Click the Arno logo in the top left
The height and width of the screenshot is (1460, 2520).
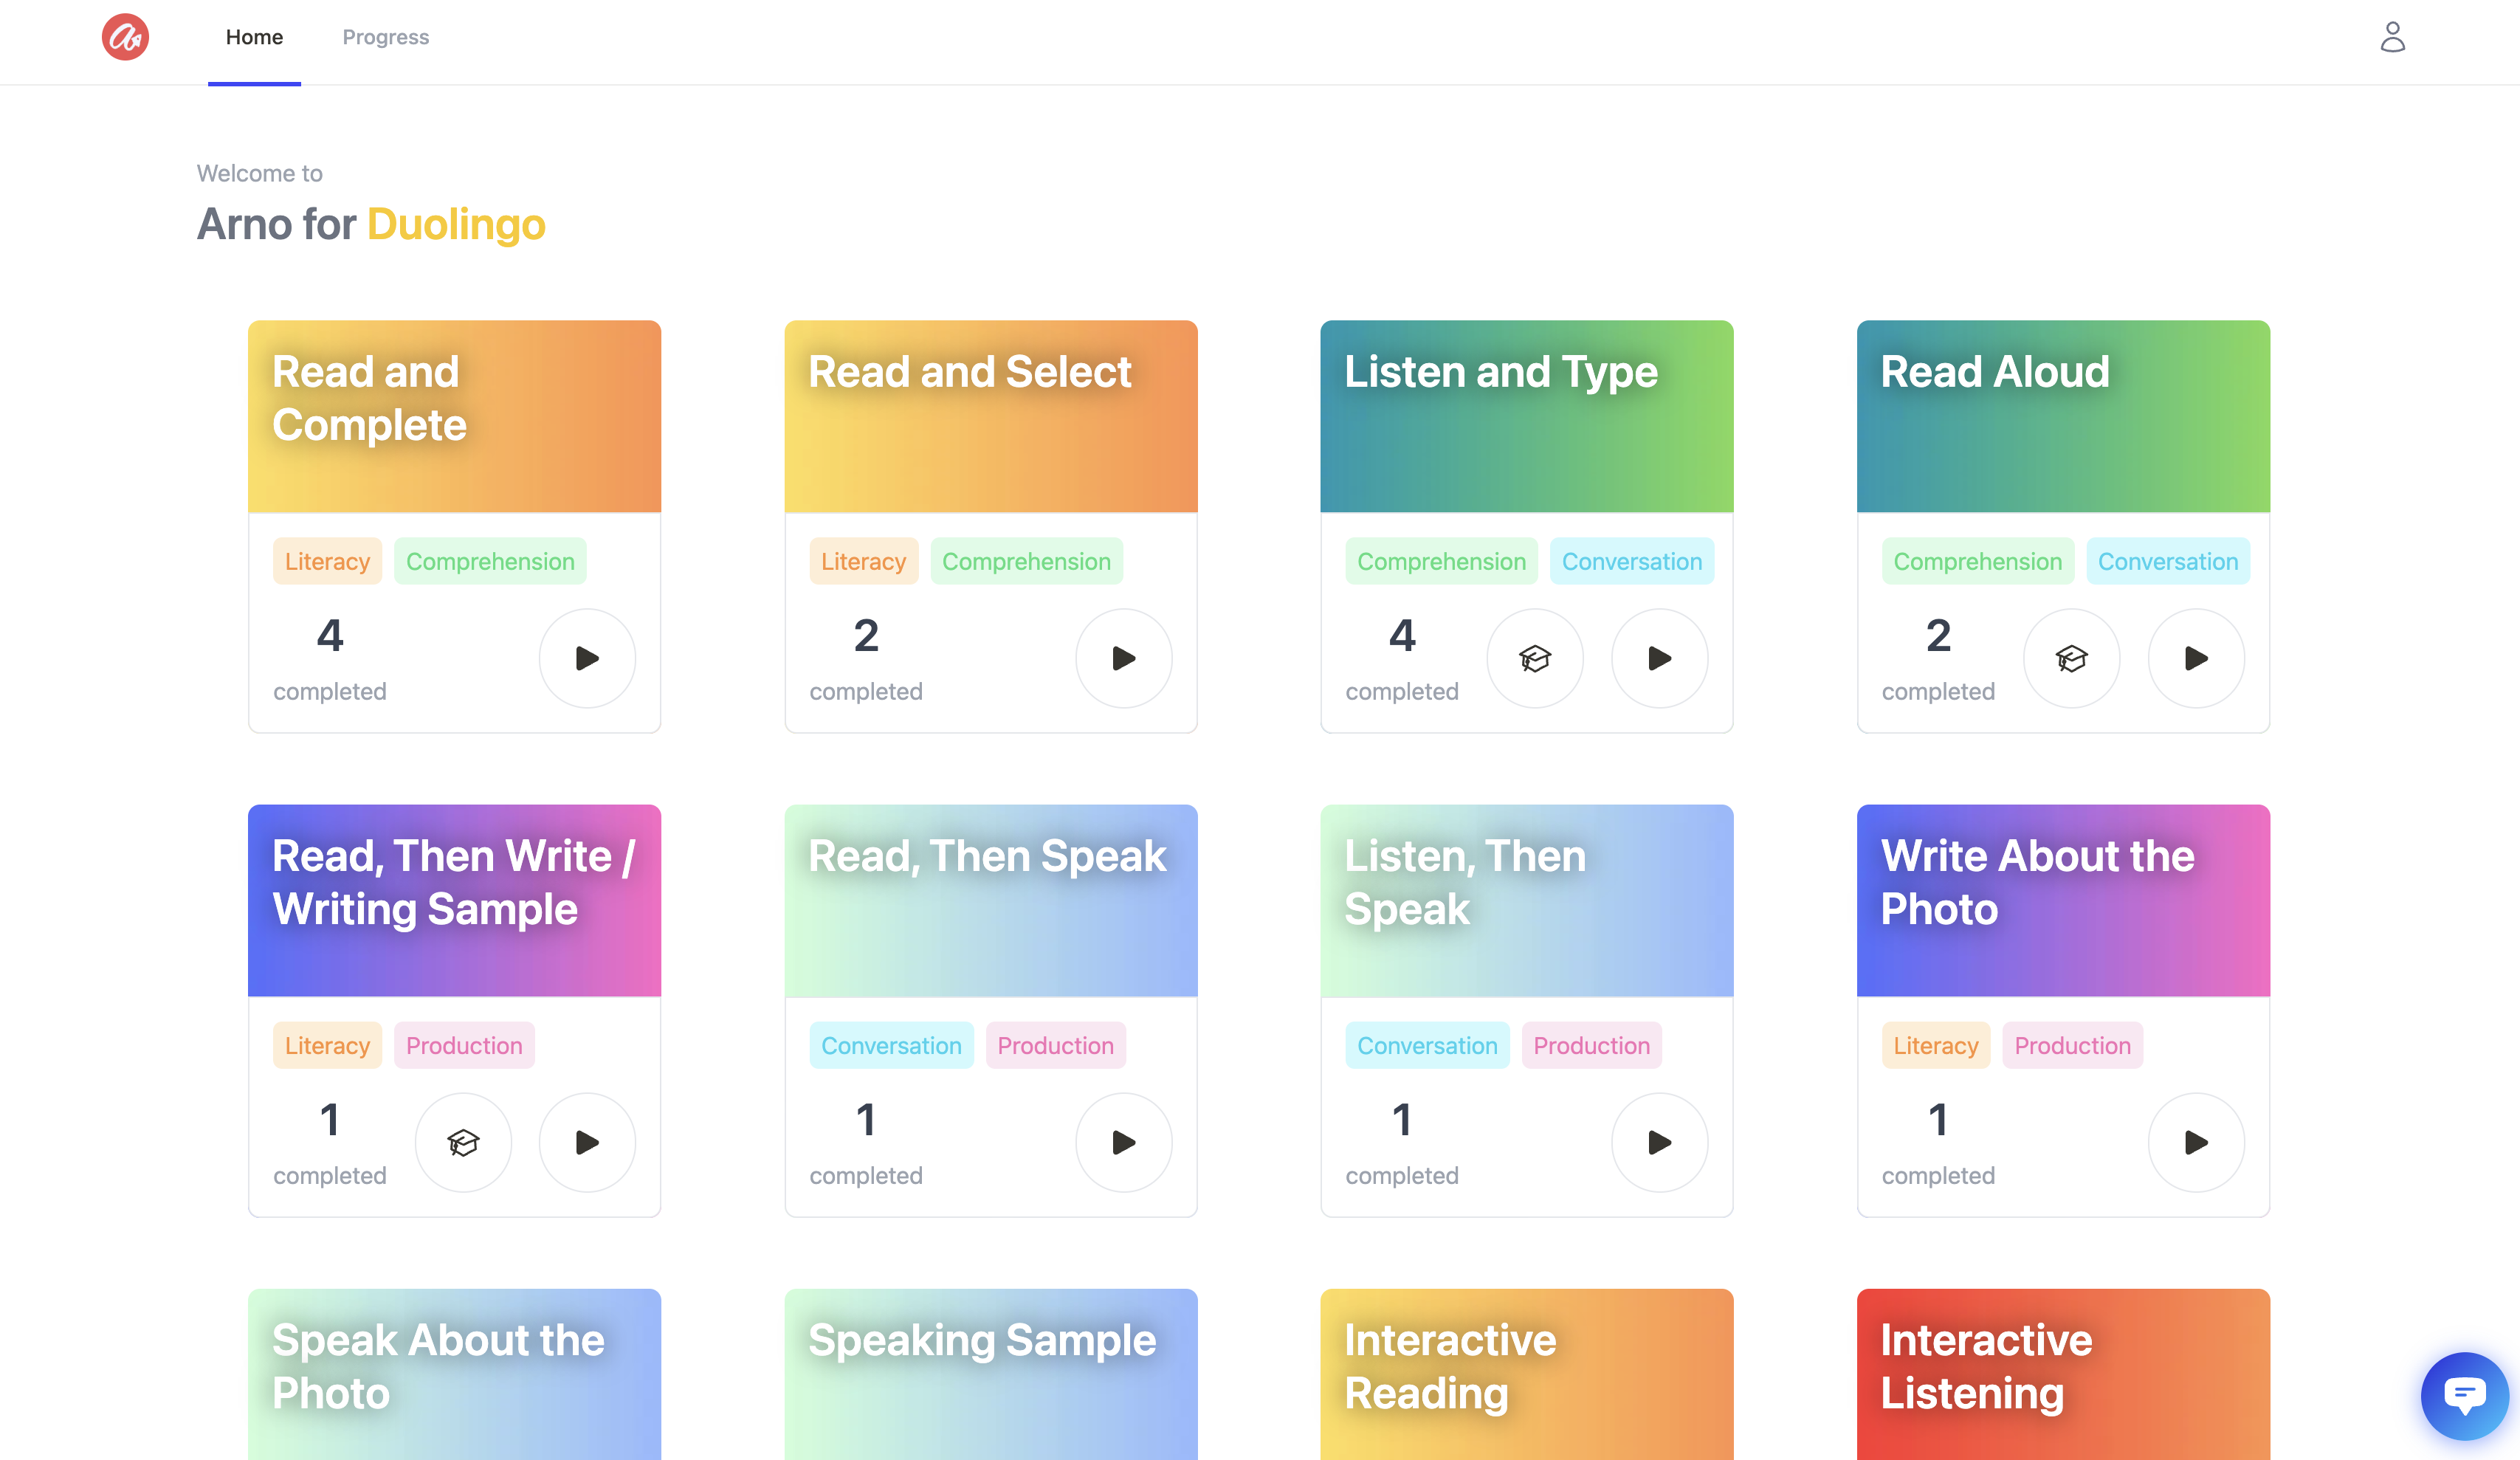[124, 38]
